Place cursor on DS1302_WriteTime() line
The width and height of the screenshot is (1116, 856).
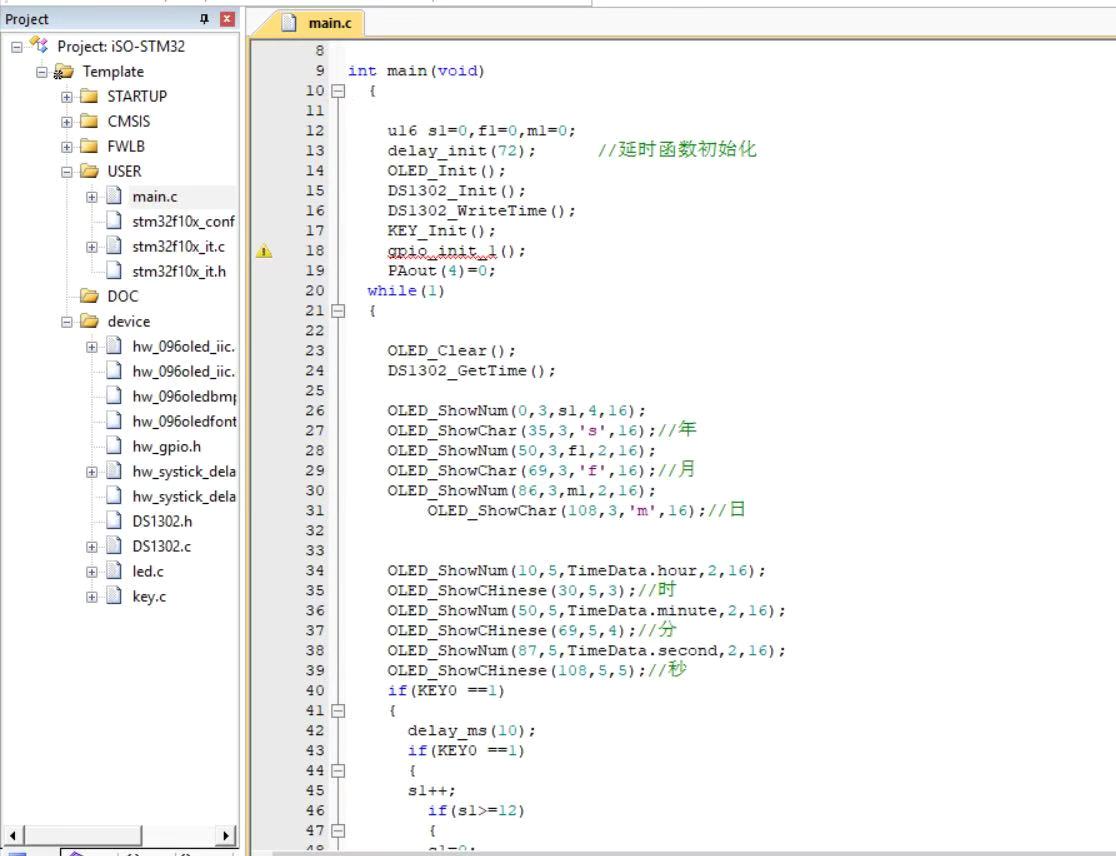click(x=481, y=211)
